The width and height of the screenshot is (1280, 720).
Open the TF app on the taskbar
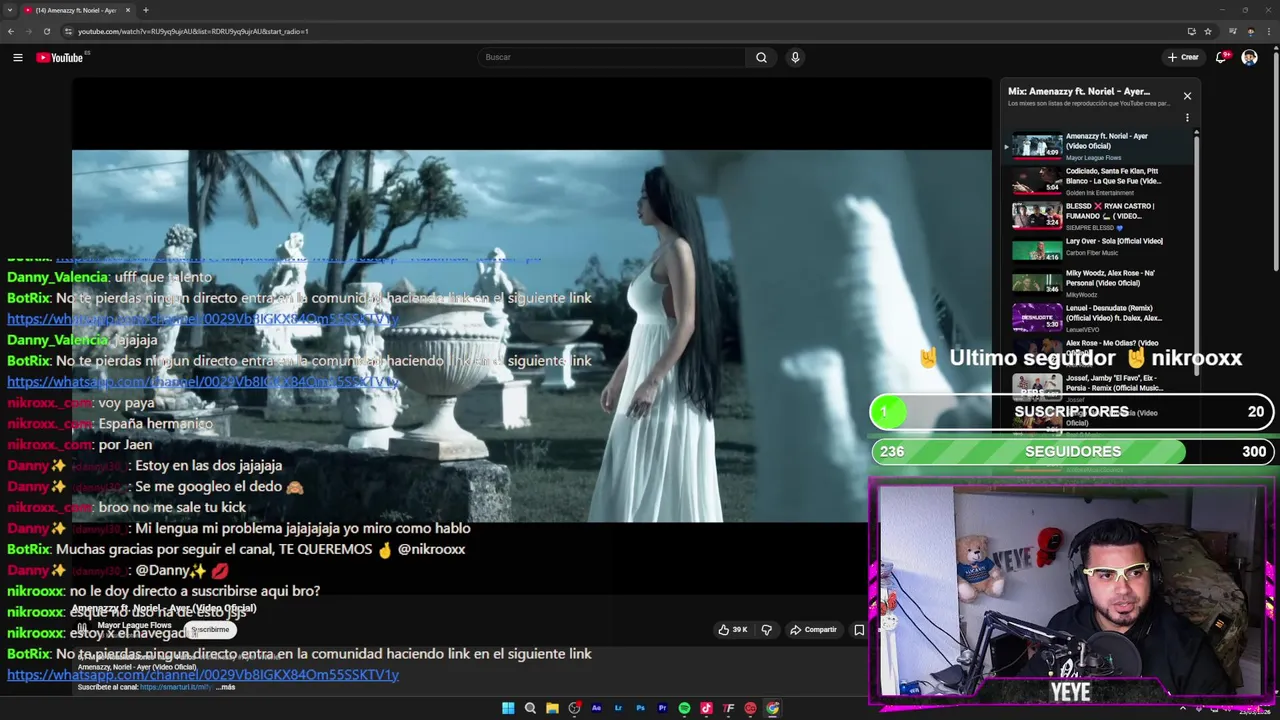click(x=728, y=708)
